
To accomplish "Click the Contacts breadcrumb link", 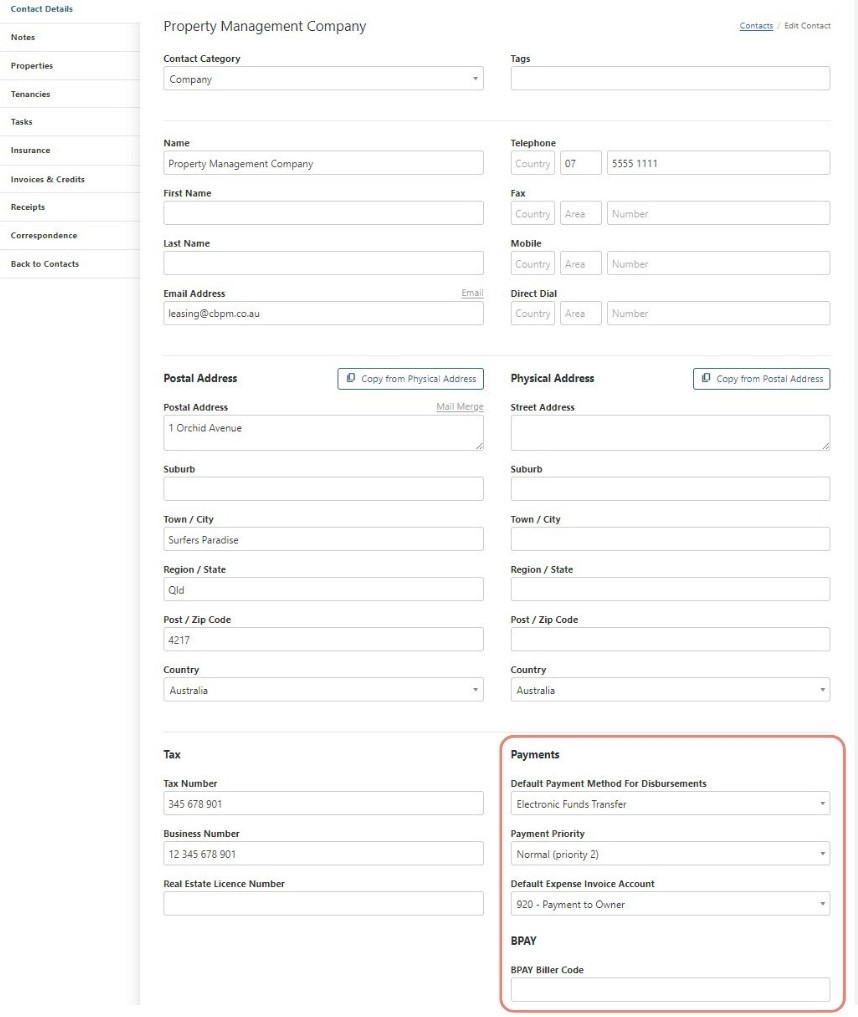I will click(x=756, y=26).
